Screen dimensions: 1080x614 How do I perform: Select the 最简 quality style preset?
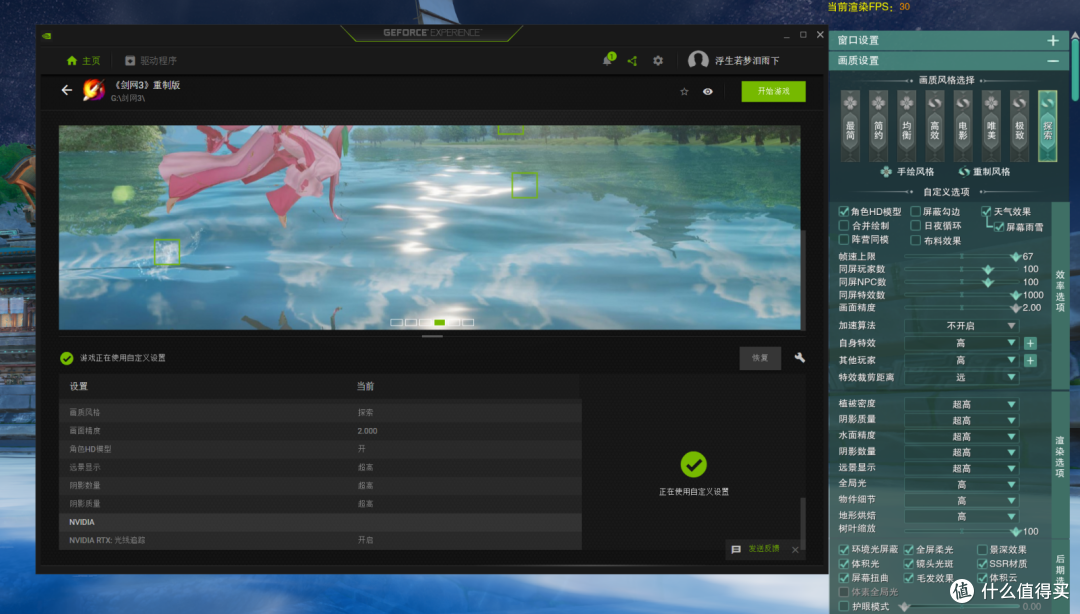851,125
